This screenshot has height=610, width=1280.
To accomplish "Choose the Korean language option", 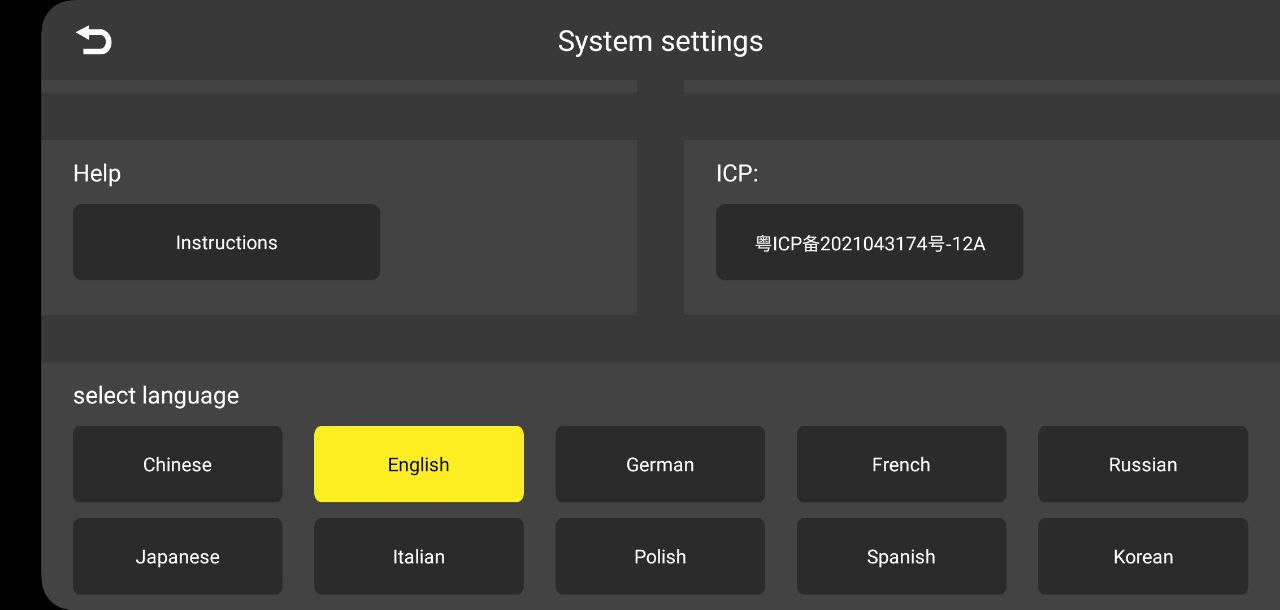I will (1142, 556).
